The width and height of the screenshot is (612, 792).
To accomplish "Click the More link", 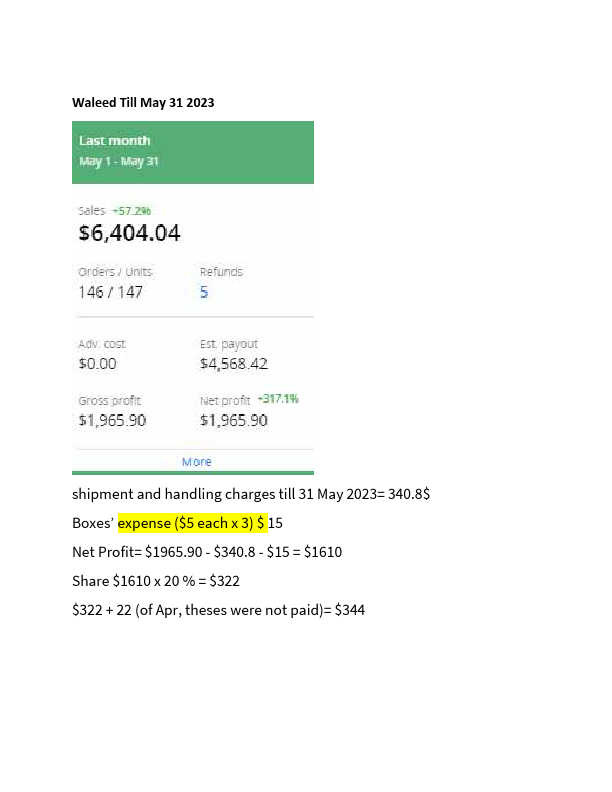I will pyautogui.click(x=196, y=462).
